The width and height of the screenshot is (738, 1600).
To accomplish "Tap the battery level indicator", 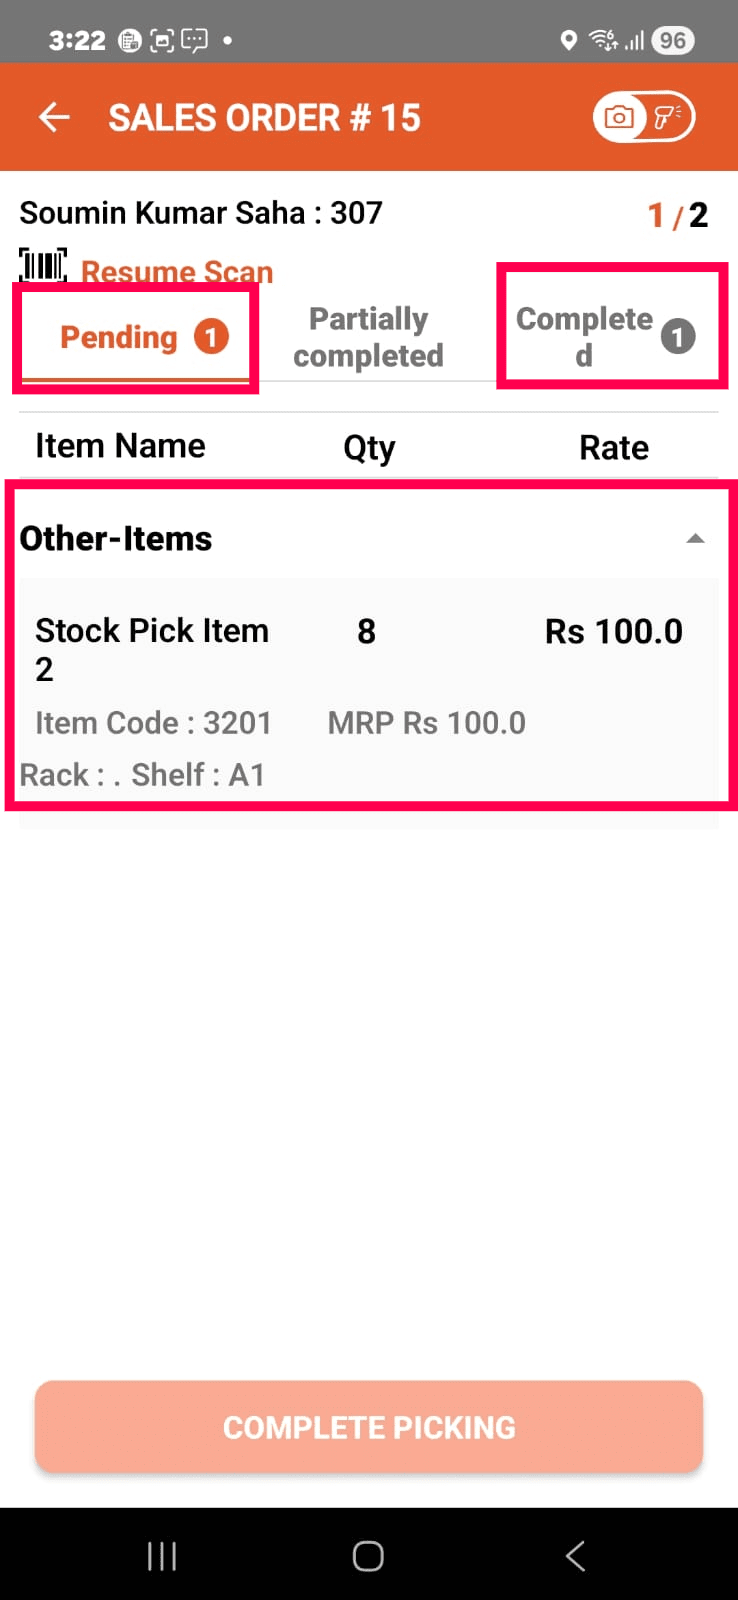I will [673, 40].
